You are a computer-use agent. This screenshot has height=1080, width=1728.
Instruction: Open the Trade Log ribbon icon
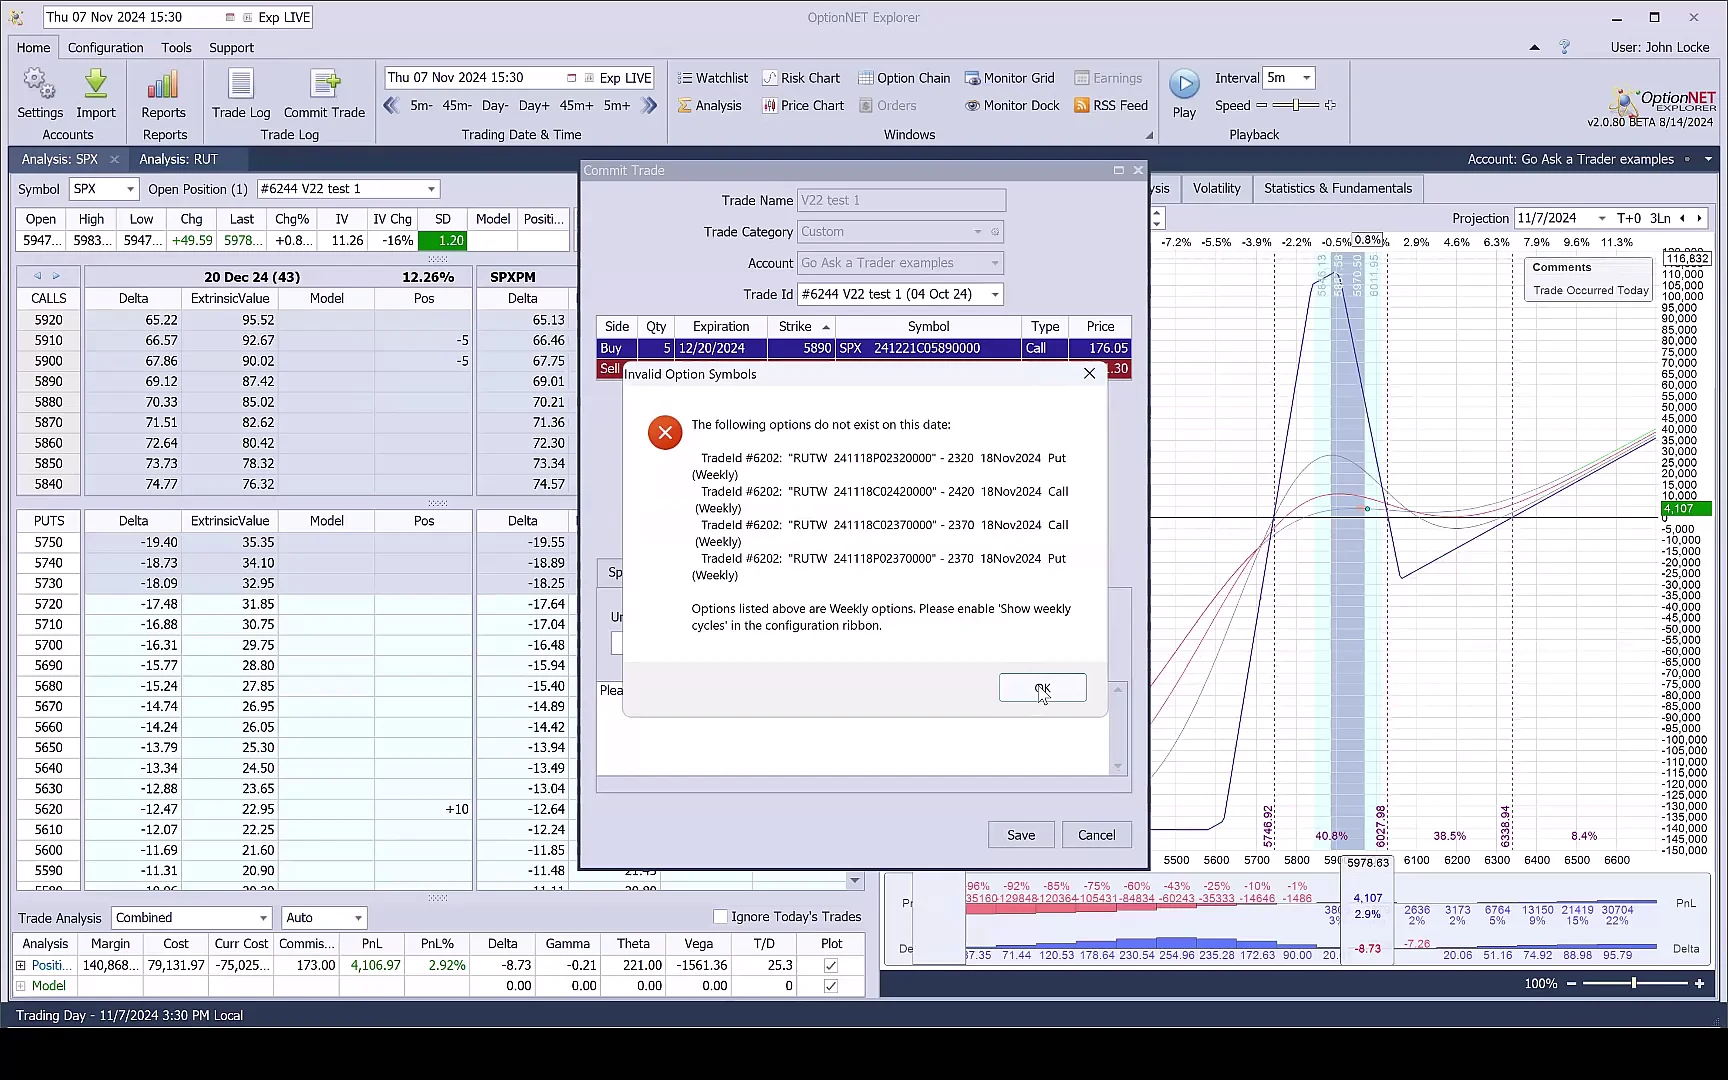(x=241, y=94)
